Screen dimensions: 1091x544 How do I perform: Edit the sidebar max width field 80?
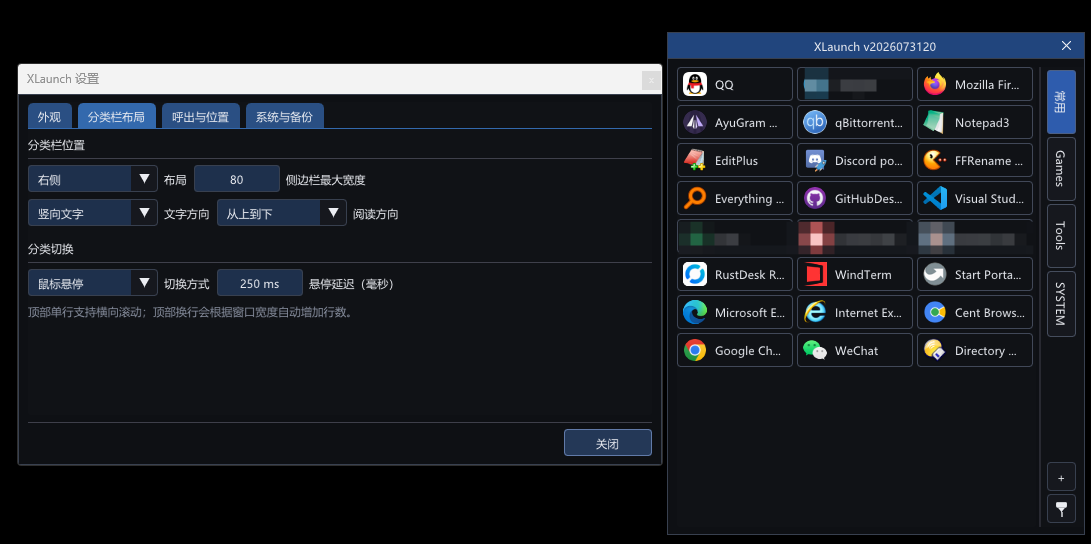point(237,179)
